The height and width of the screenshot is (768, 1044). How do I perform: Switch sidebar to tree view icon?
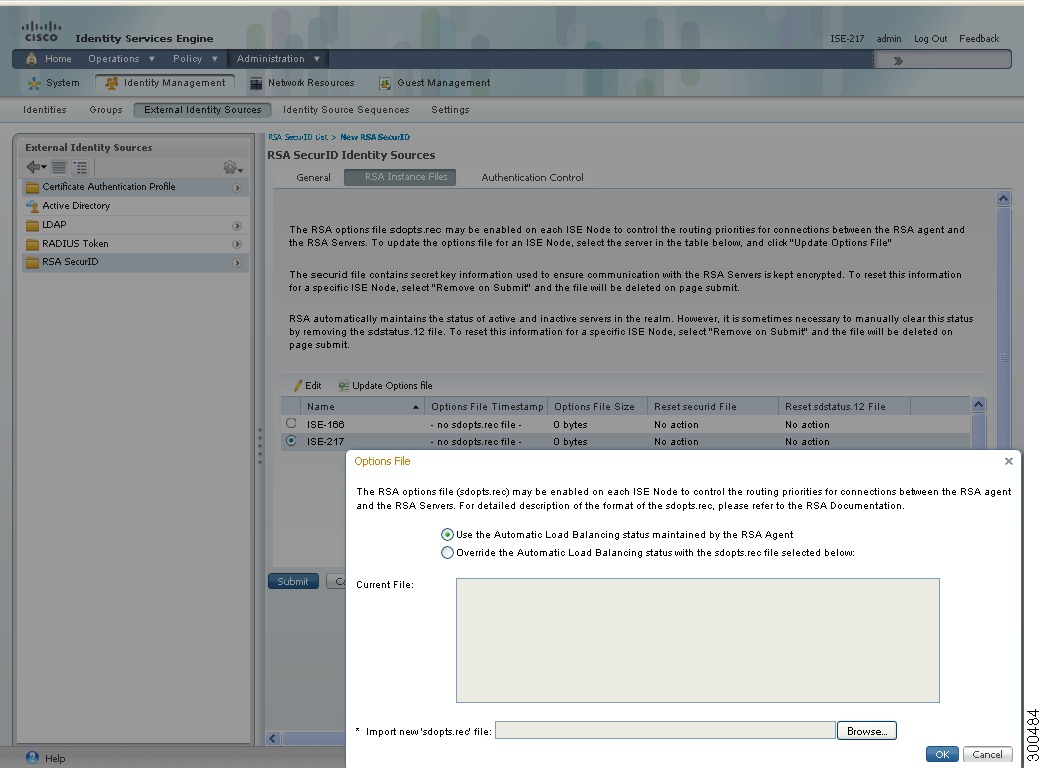pos(80,167)
